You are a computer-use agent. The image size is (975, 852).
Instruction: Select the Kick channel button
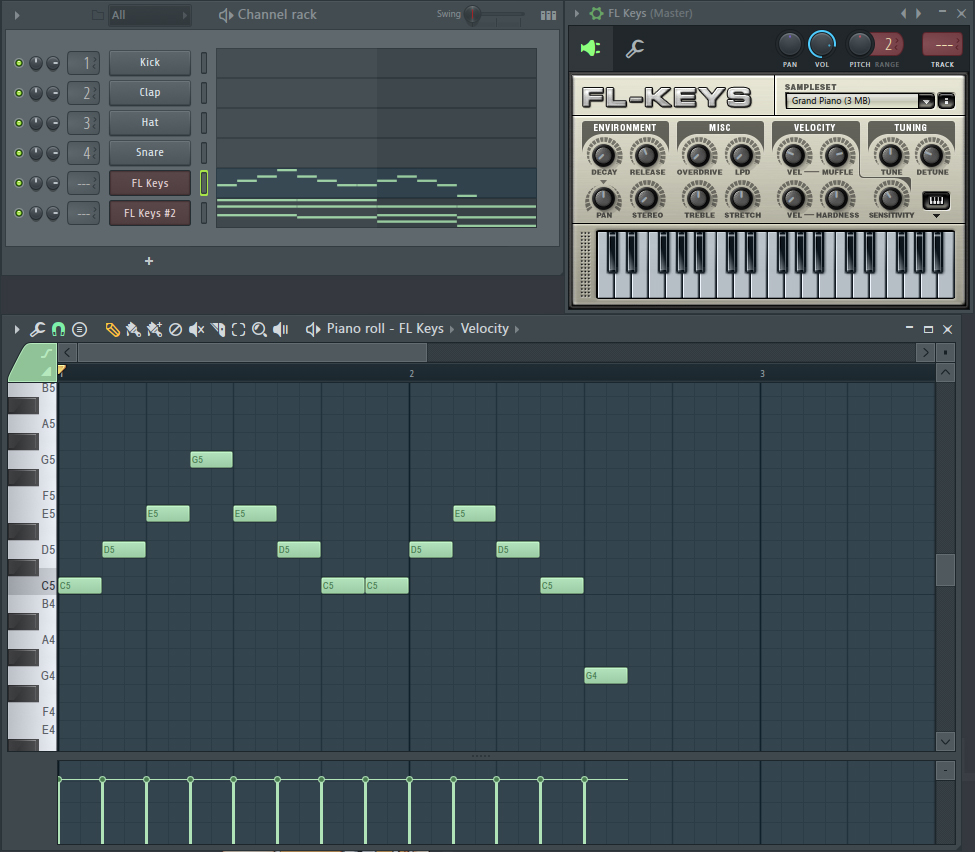pyautogui.click(x=150, y=63)
